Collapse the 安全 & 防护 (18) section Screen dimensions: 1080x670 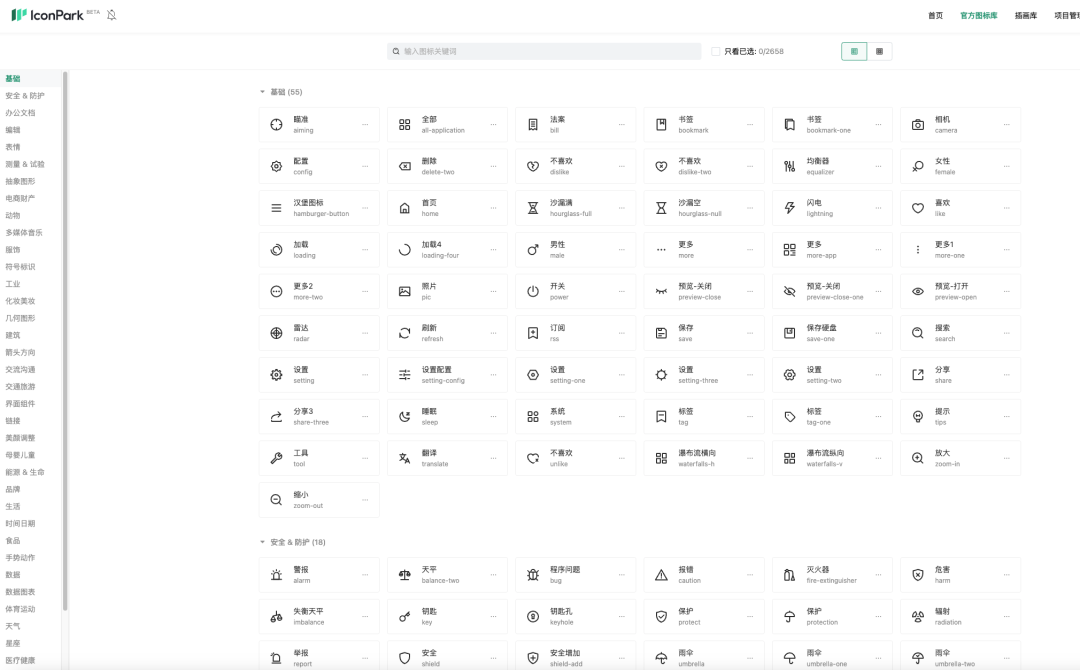pos(262,542)
